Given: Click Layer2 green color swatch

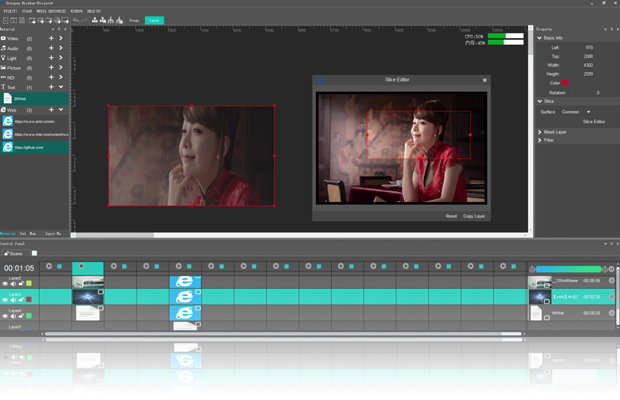Looking at the screenshot, I should (29, 283).
